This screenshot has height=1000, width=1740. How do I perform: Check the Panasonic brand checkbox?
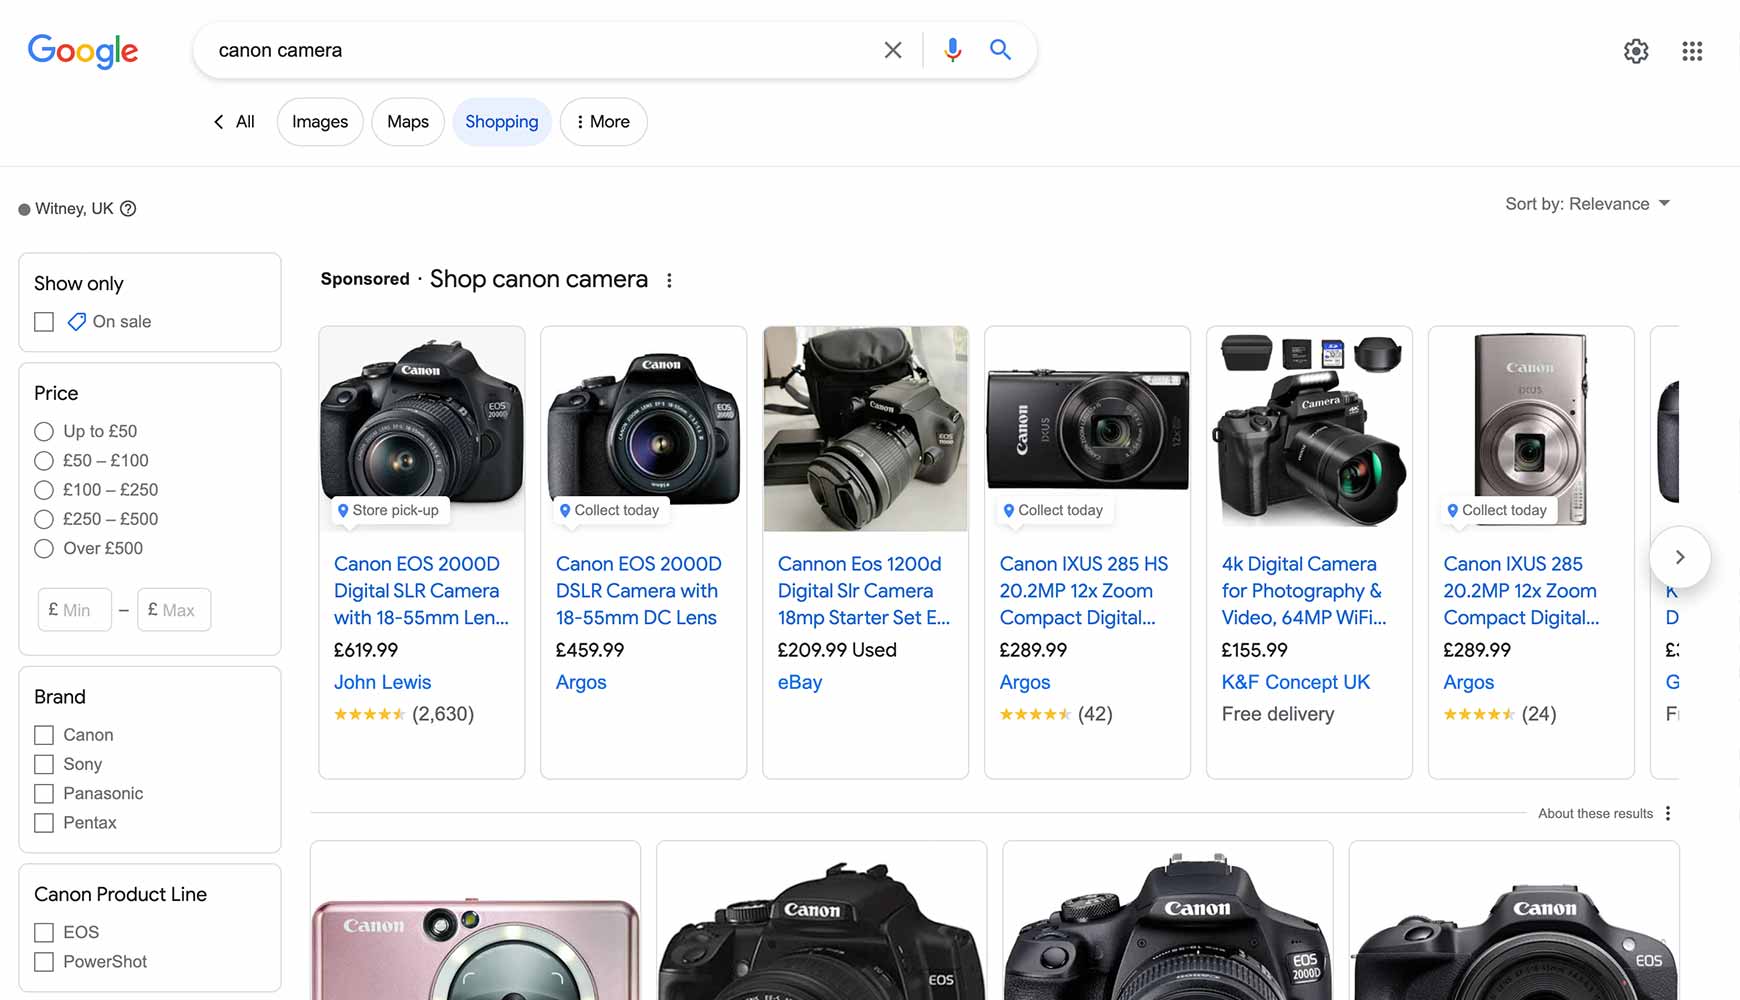pos(44,793)
